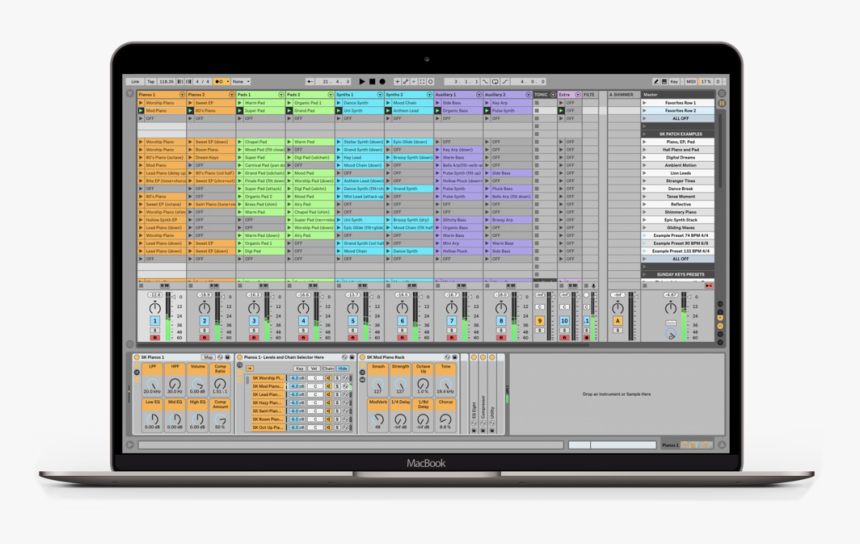Click the Pianos 1 track clip stop button
This screenshot has width=860, height=544.
[141, 286]
